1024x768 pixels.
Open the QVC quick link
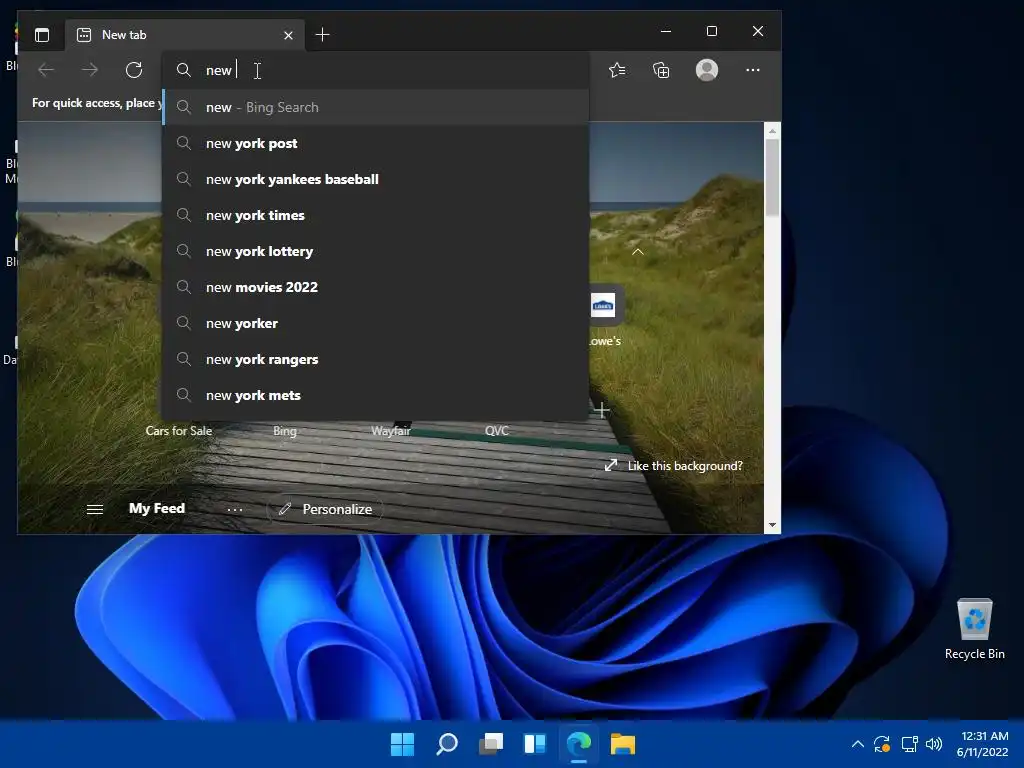[x=496, y=430]
